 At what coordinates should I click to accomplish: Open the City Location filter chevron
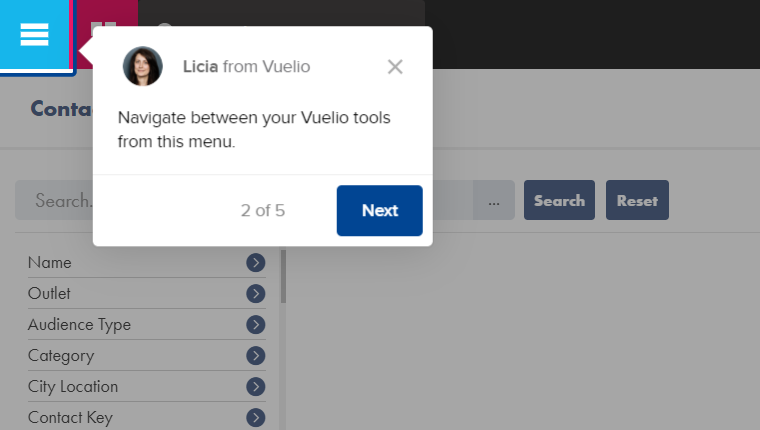point(255,387)
